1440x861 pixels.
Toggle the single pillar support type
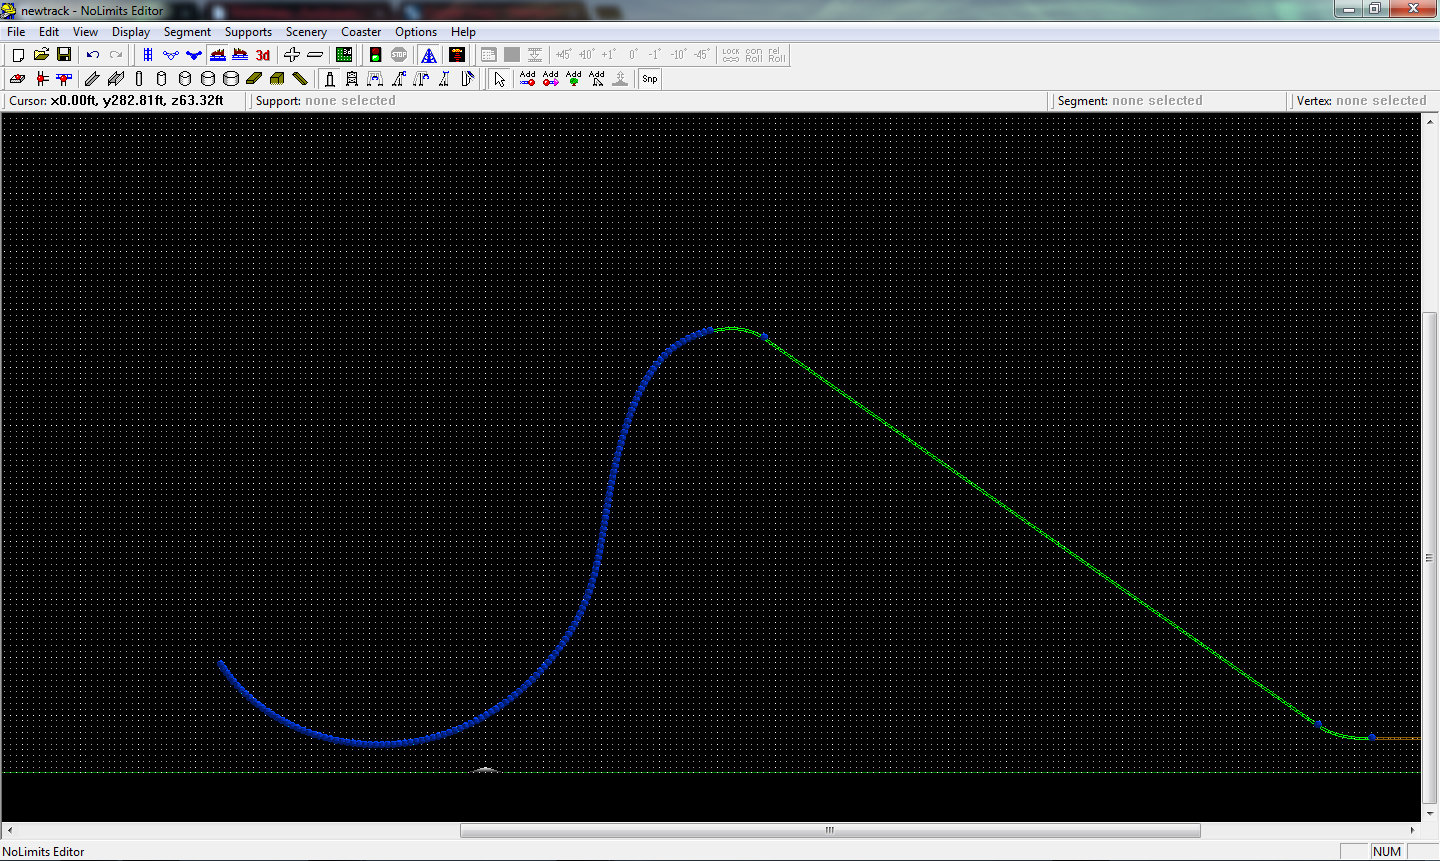(x=329, y=79)
